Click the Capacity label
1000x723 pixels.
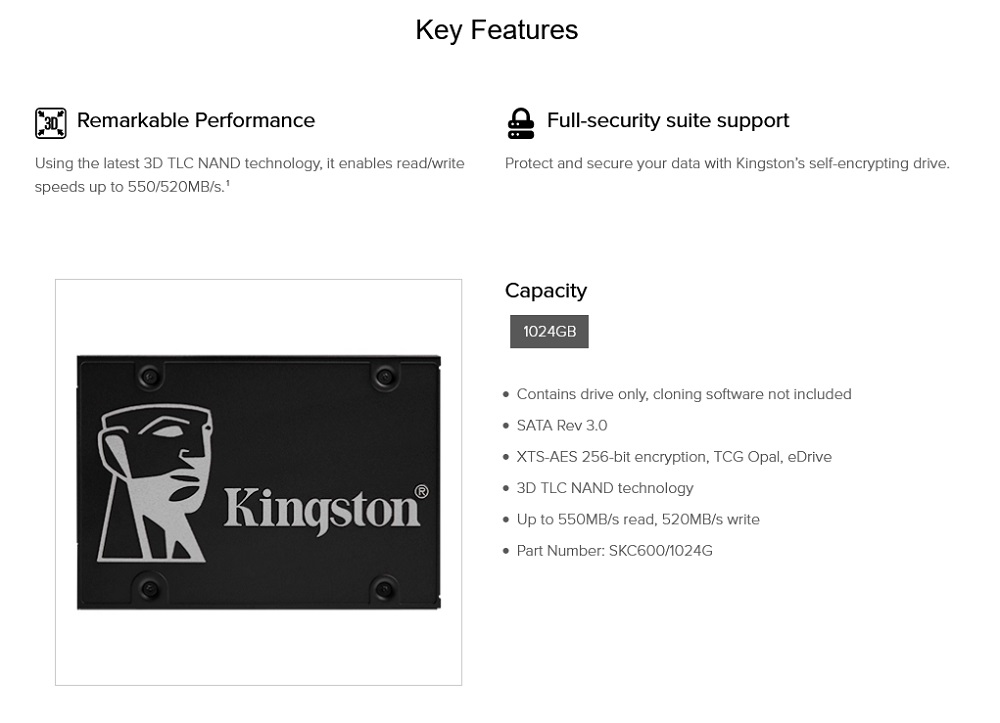point(546,291)
